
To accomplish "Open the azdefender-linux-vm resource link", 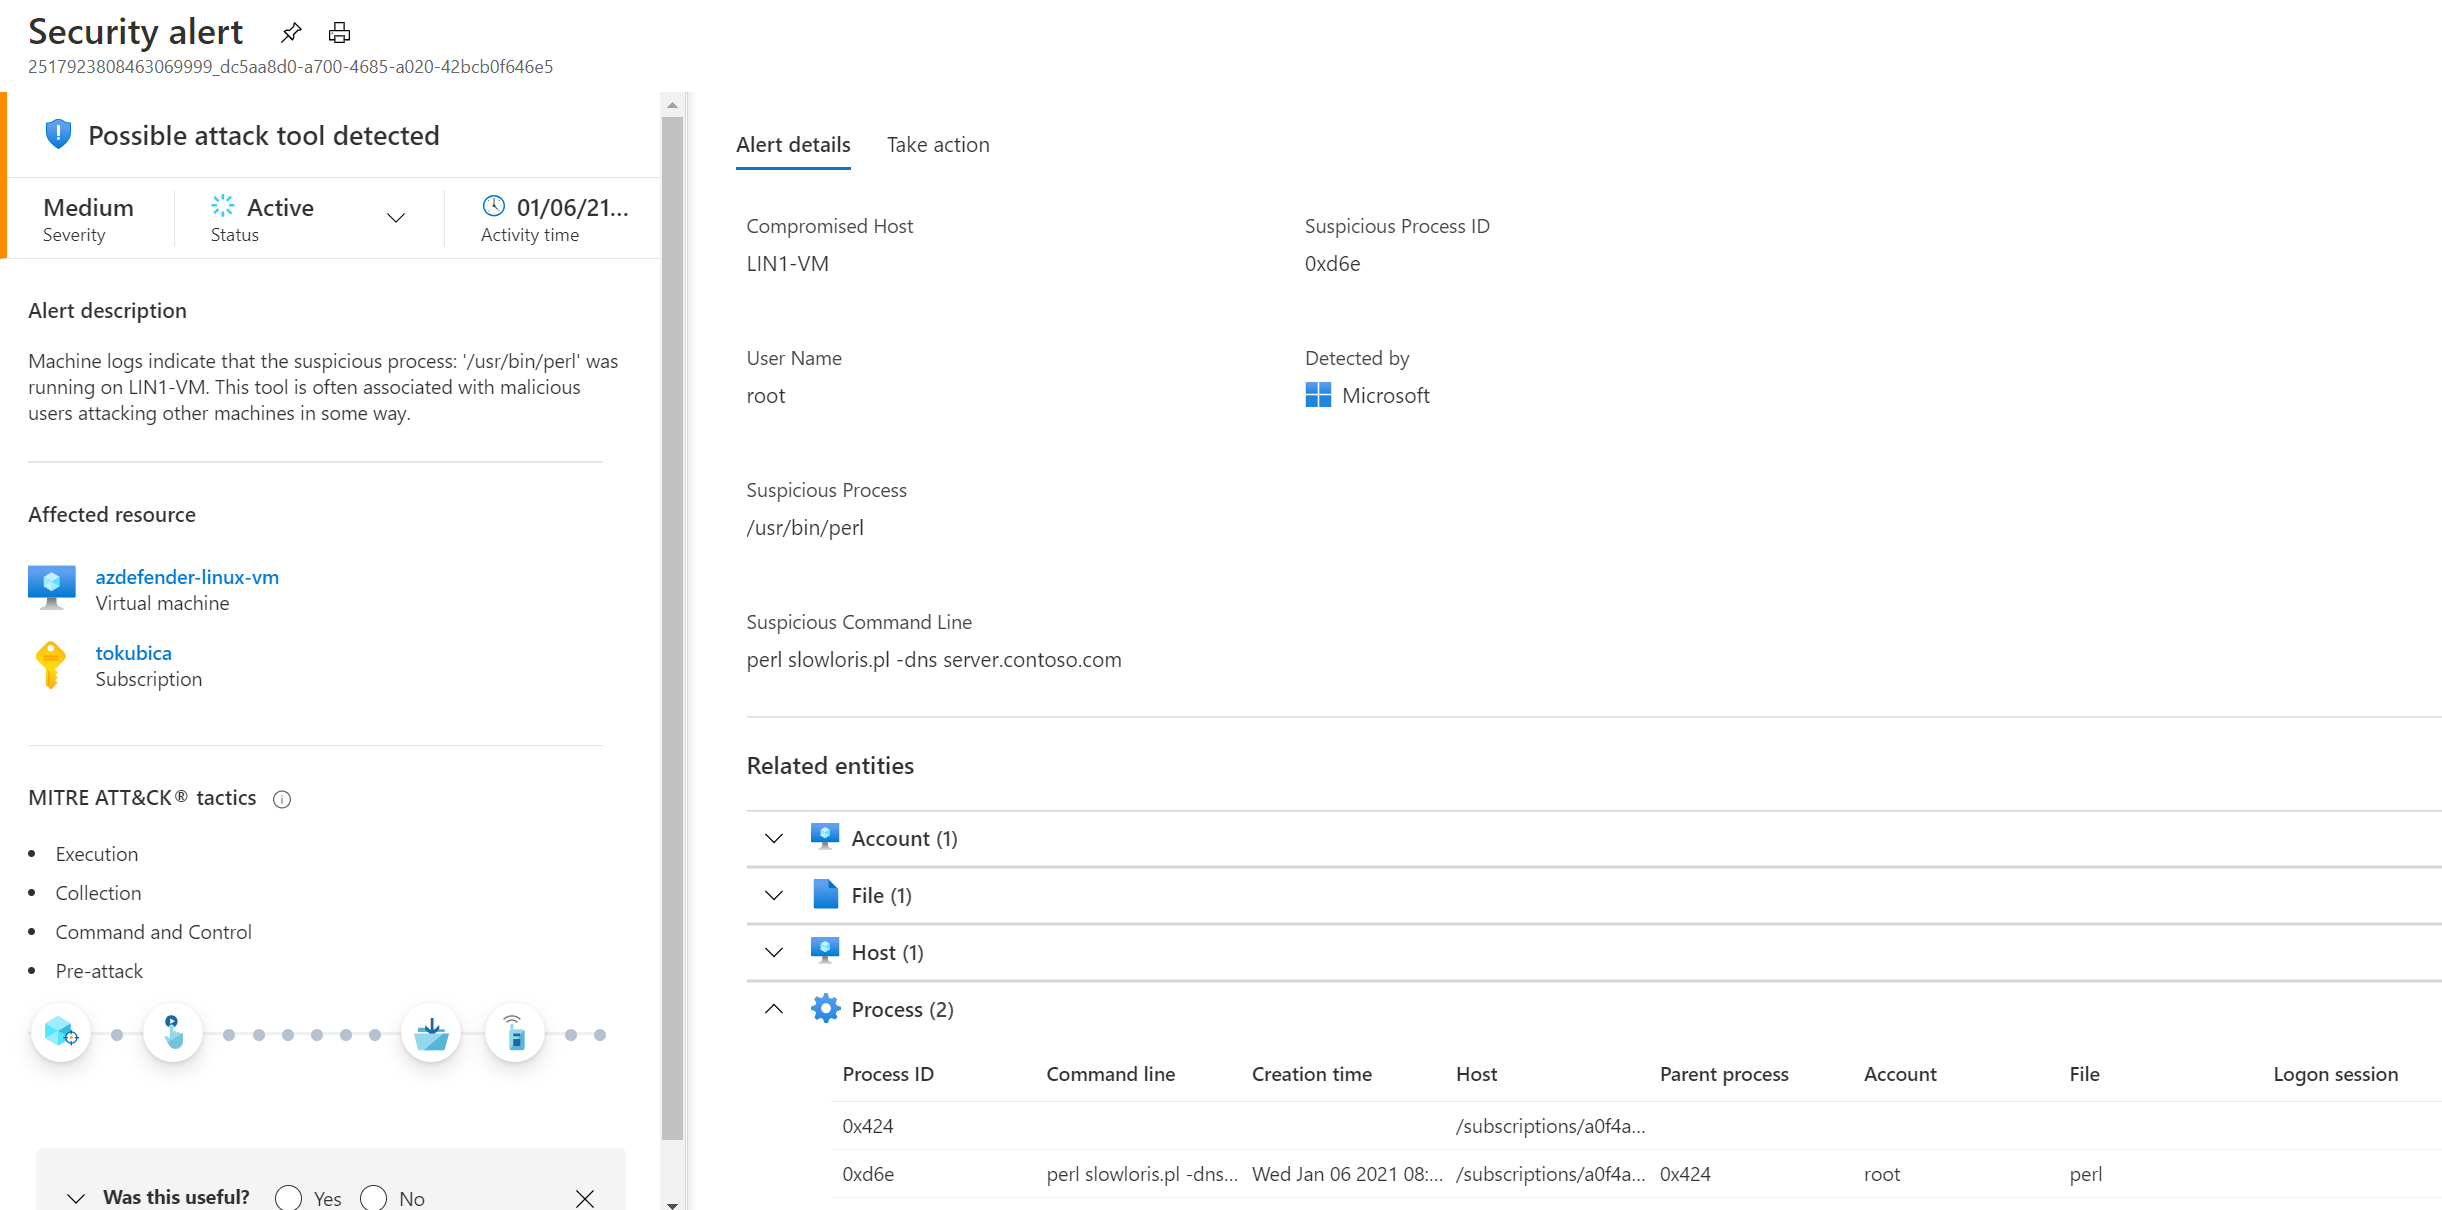I will click(187, 577).
